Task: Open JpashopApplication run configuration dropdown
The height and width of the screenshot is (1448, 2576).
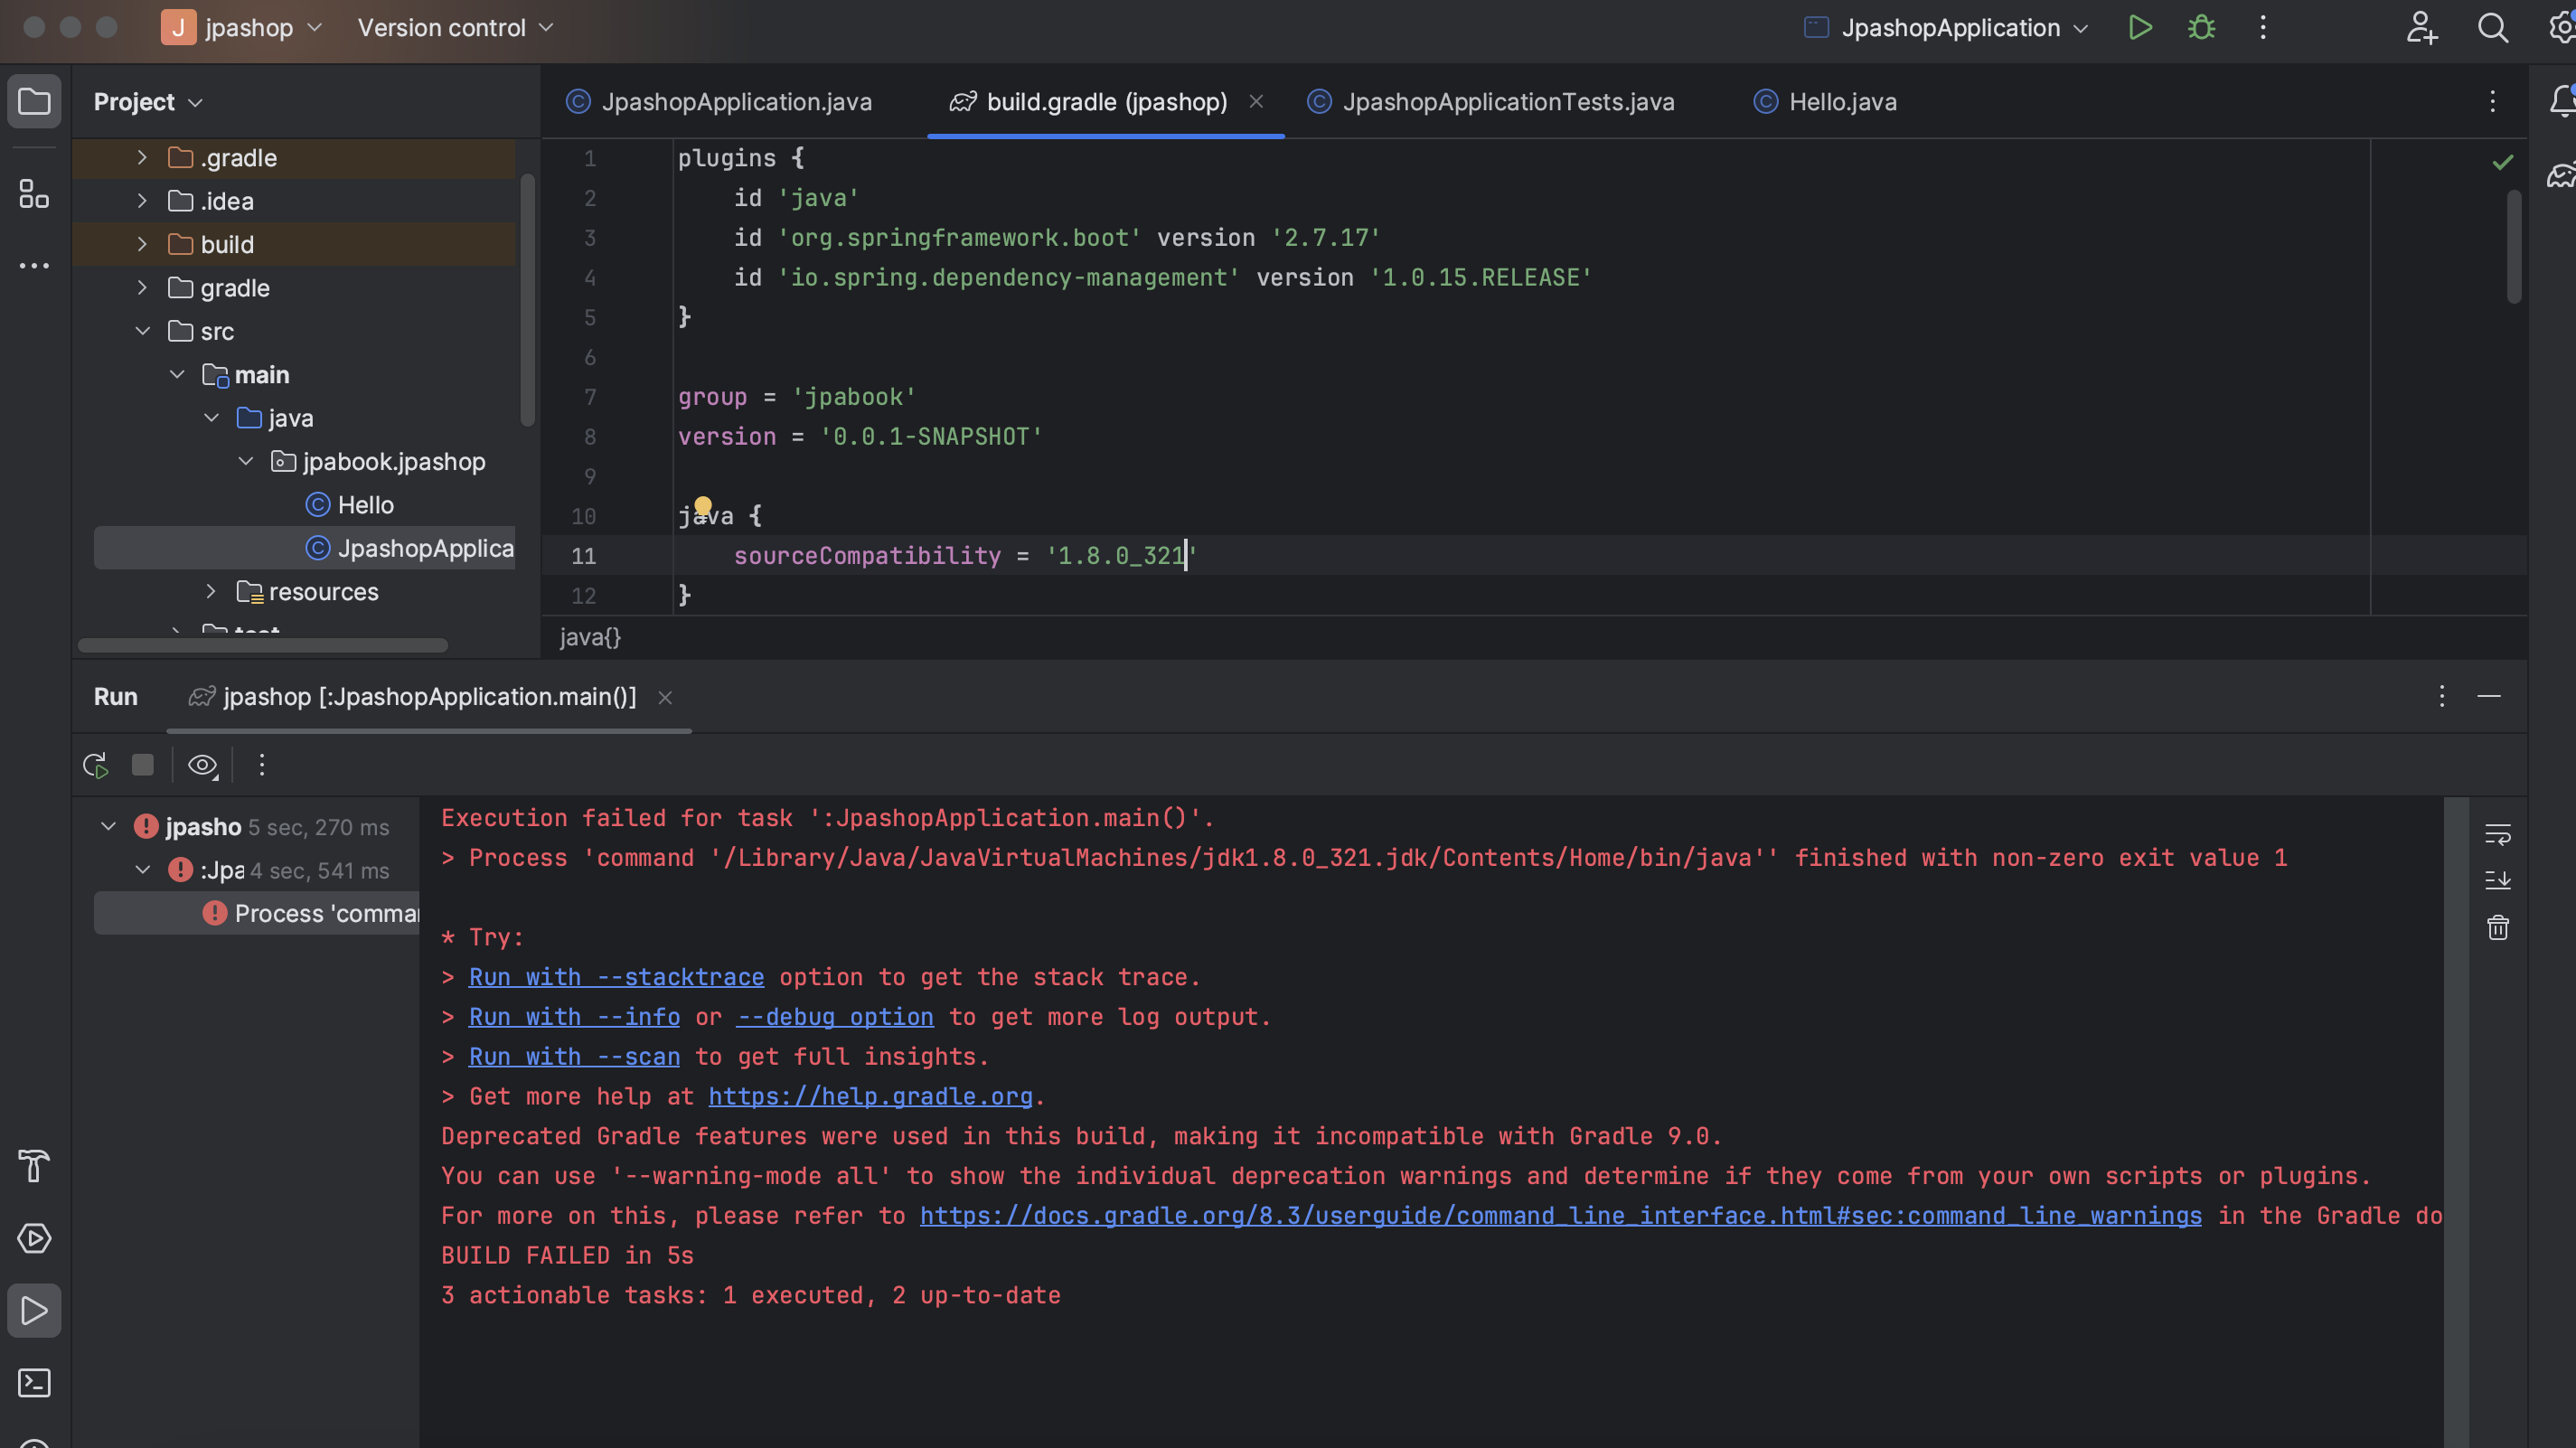Action: pyautogui.click(x=1947, y=28)
